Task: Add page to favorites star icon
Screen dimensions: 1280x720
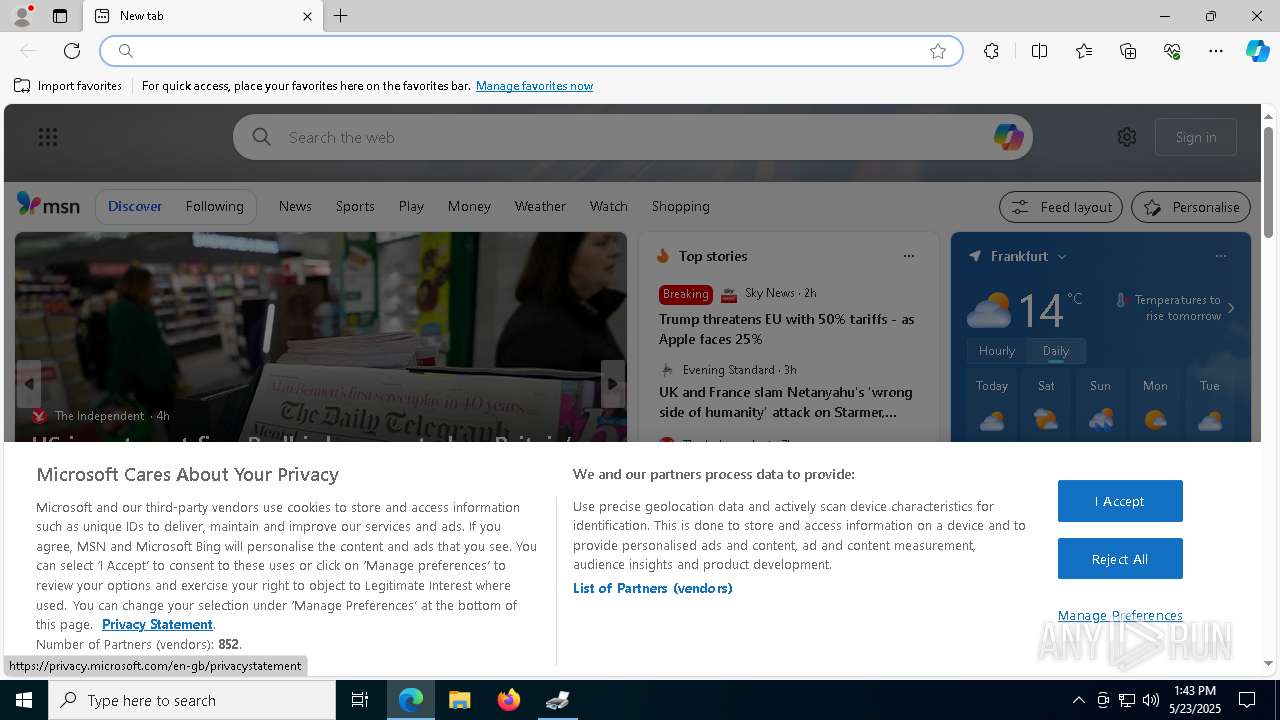Action: (938, 51)
